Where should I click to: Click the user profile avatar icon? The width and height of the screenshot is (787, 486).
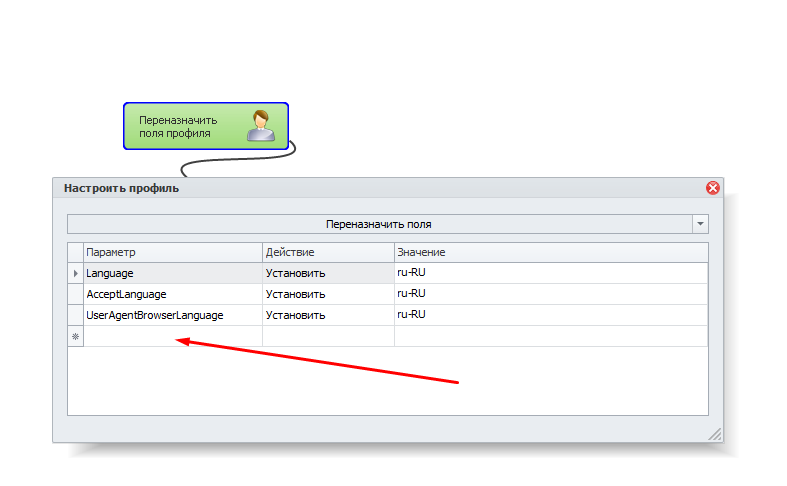tap(260, 126)
